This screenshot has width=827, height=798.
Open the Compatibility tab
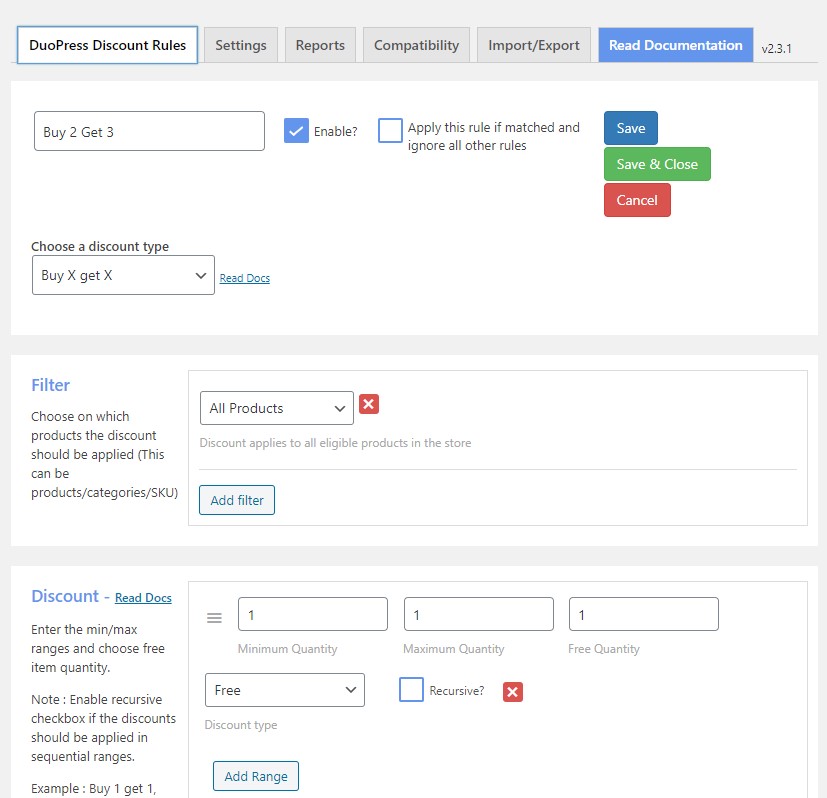[x=416, y=45]
